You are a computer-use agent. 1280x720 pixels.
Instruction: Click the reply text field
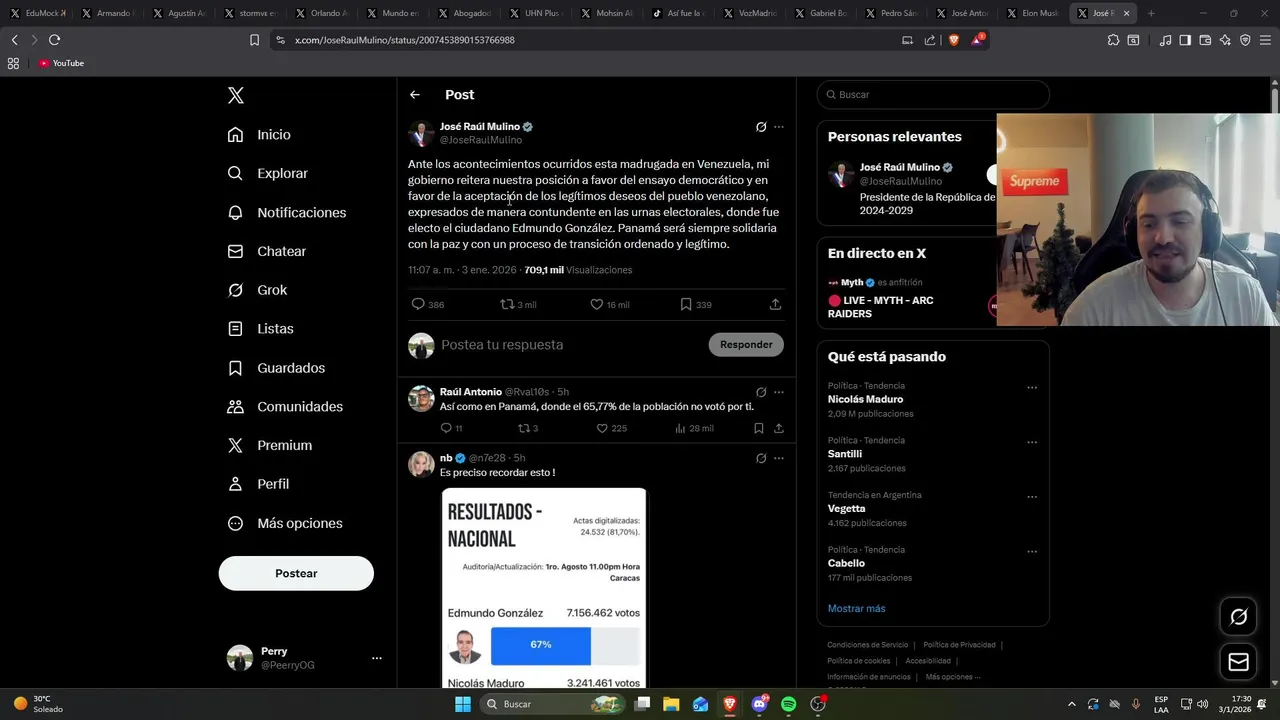click(x=570, y=345)
